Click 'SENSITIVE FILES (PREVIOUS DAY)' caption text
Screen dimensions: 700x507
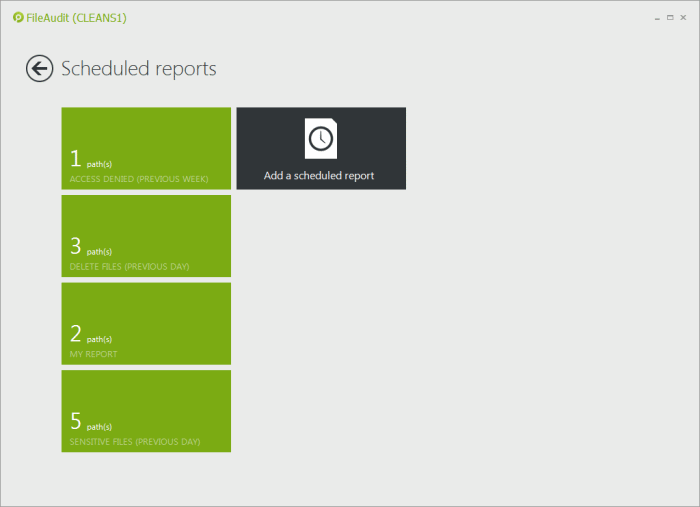(135, 441)
